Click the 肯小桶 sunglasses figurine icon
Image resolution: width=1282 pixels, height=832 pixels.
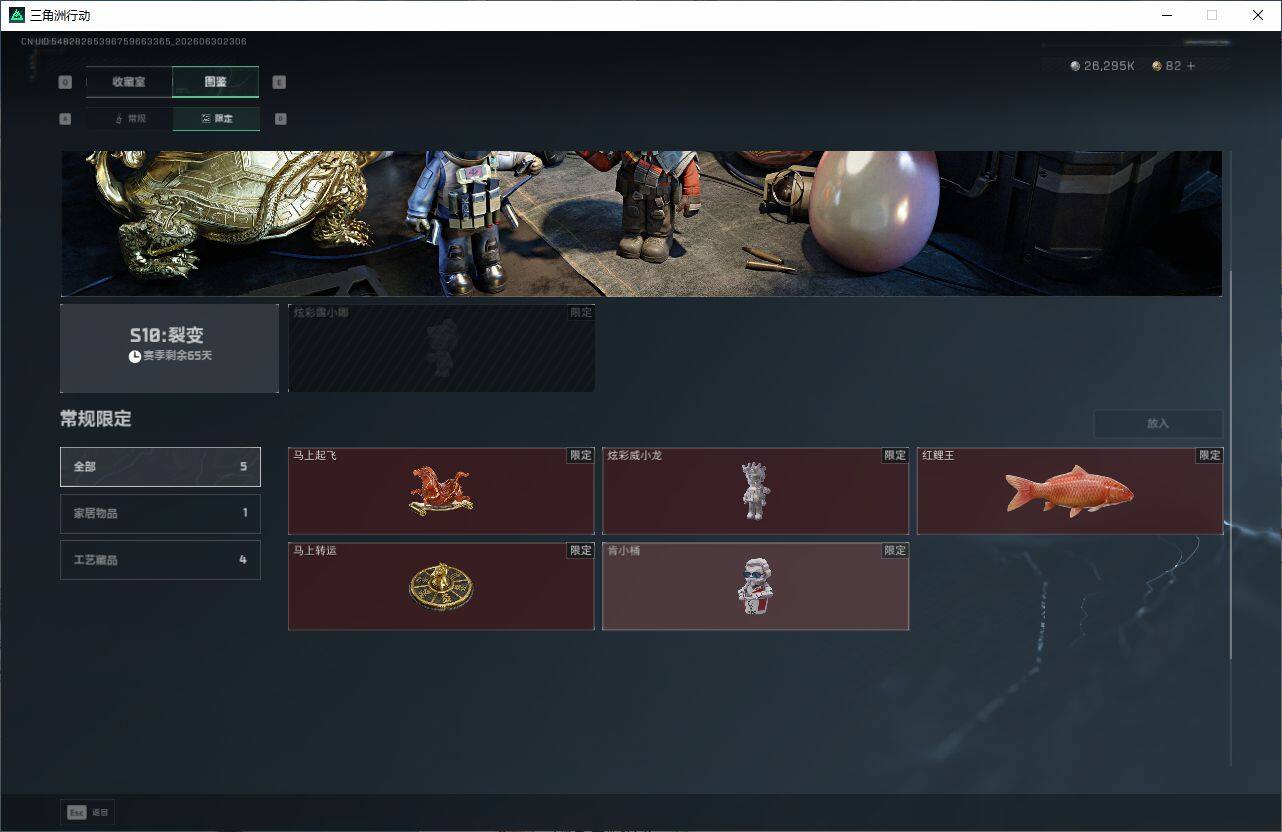click(x=755, y=586)
